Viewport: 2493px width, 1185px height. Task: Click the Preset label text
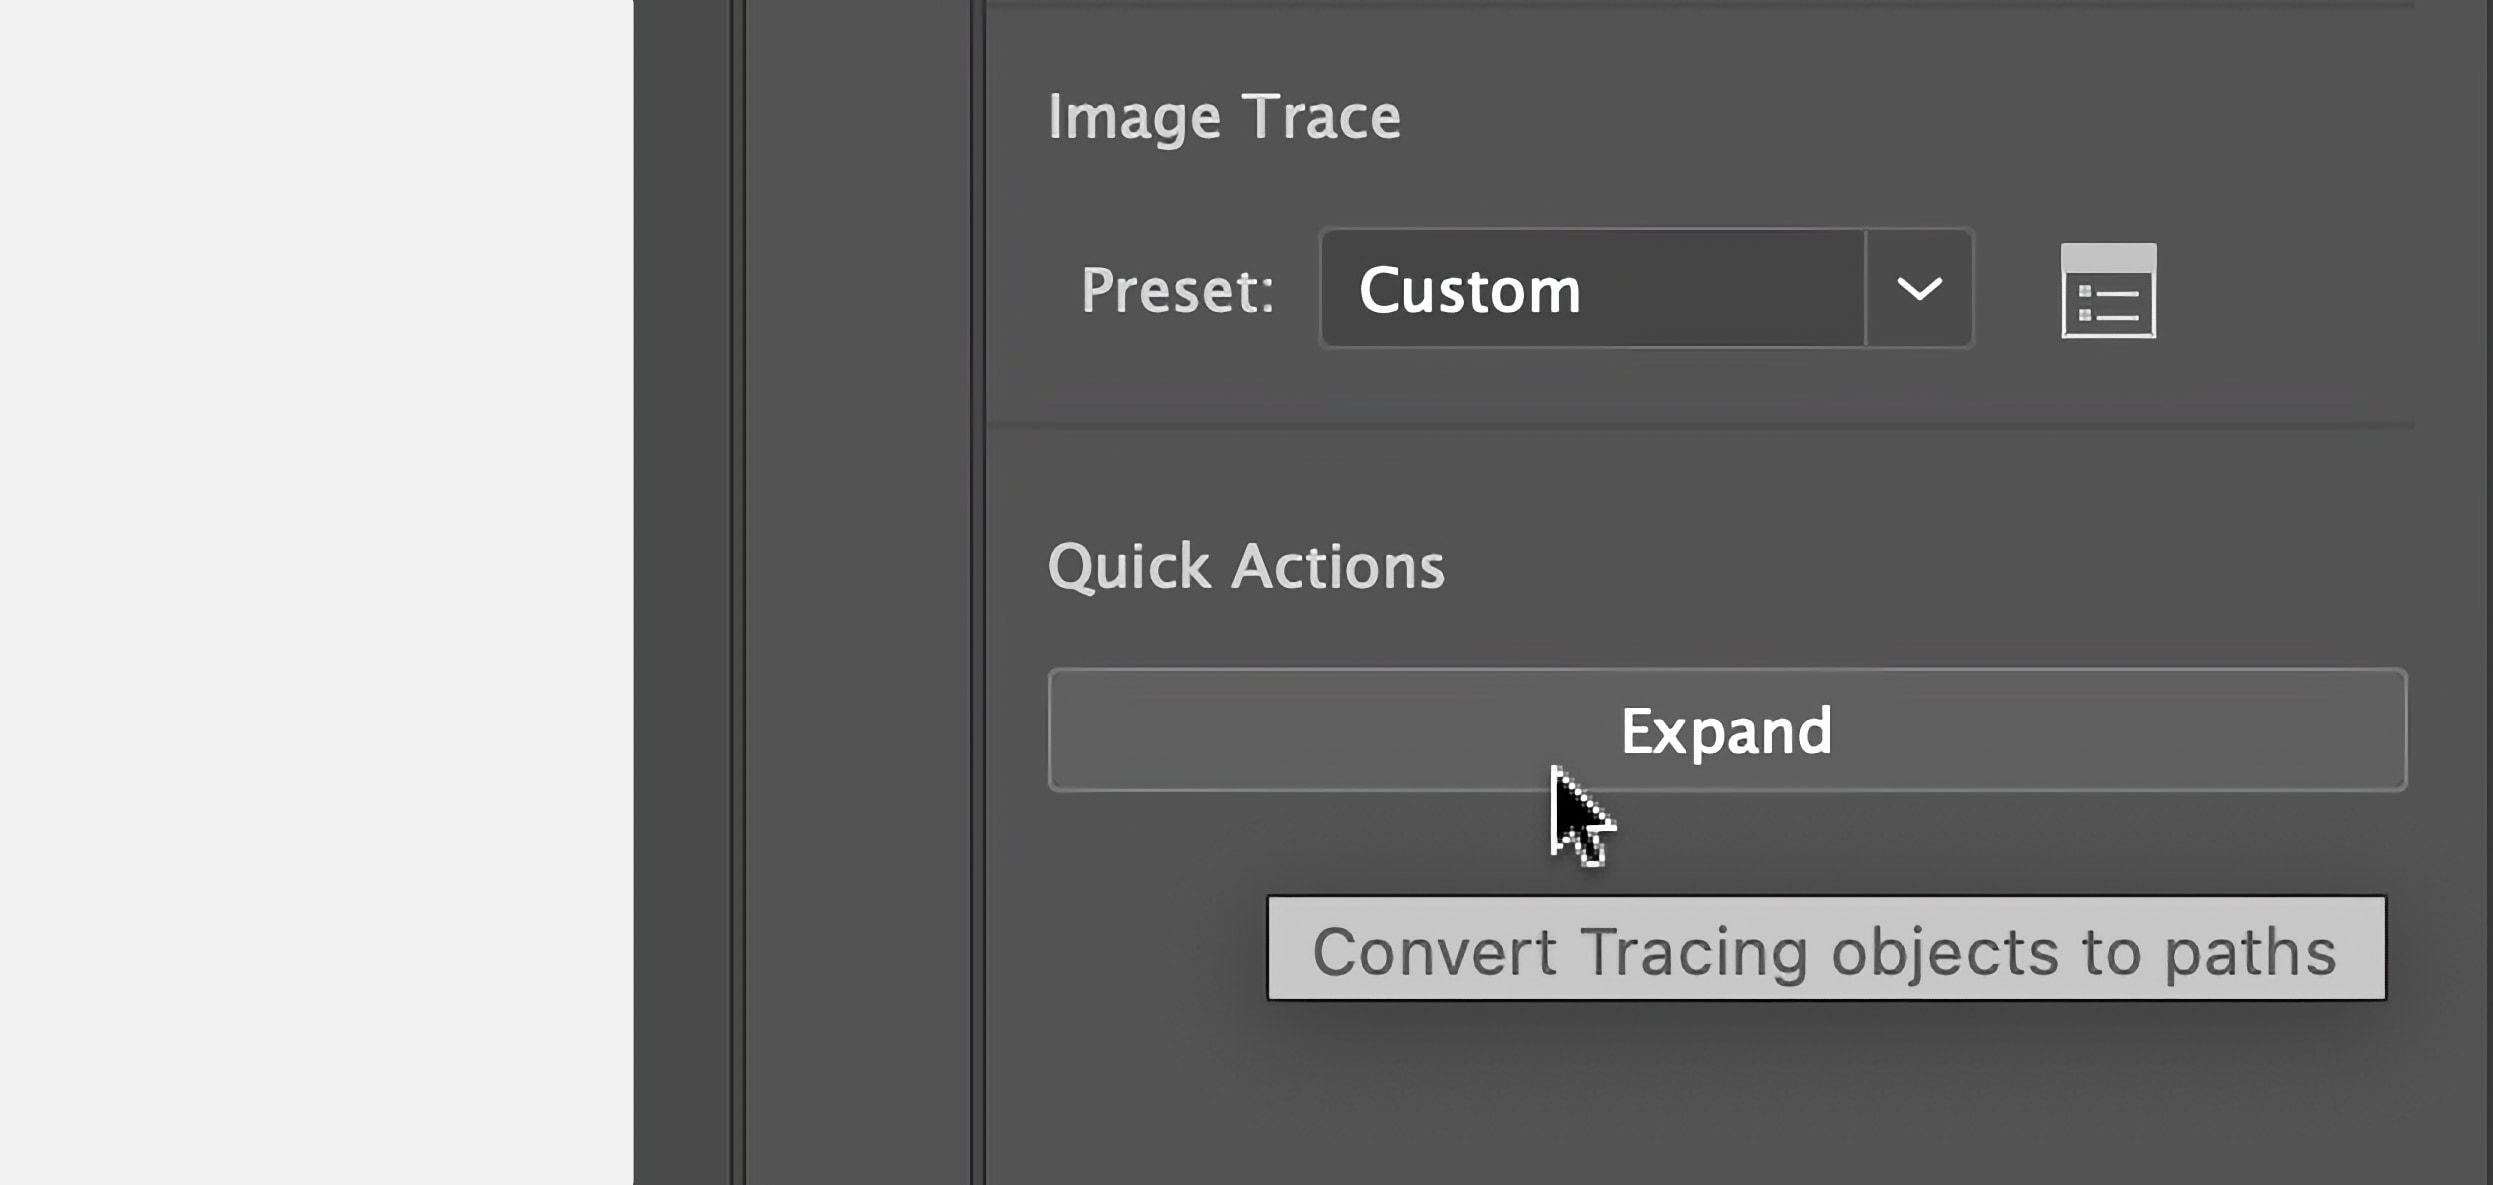1177,291
